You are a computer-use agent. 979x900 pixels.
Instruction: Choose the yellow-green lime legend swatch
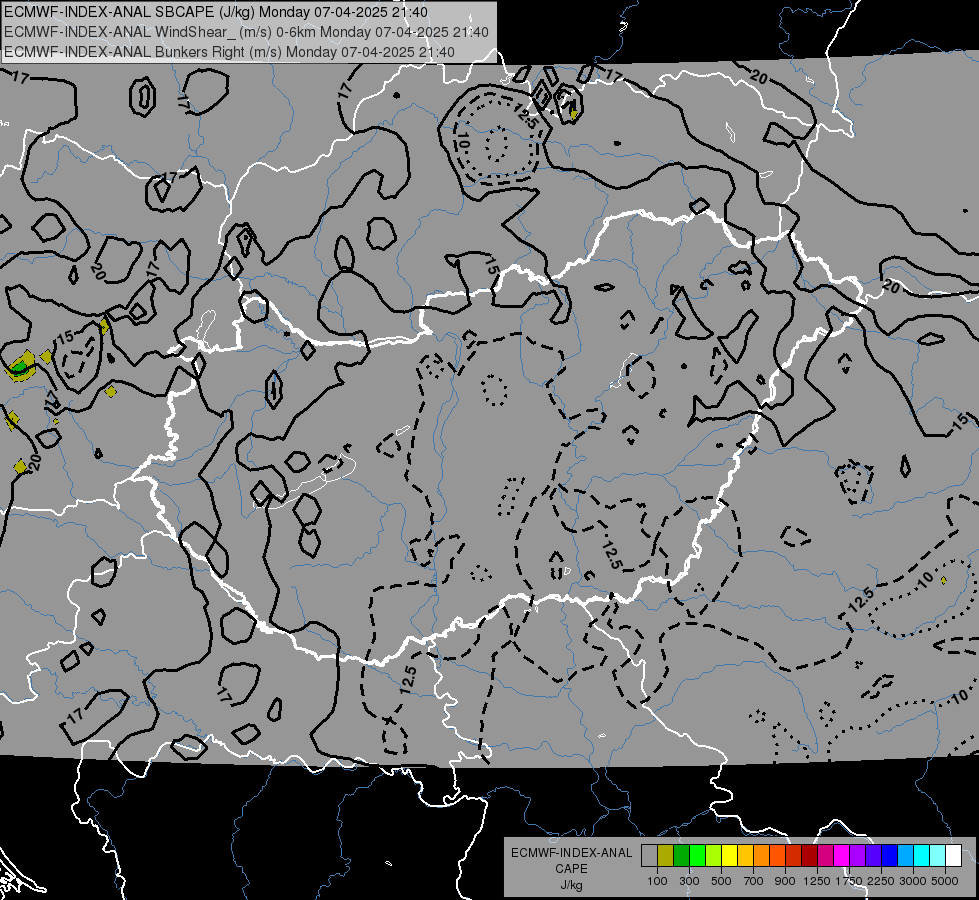(x=714, y=856)
